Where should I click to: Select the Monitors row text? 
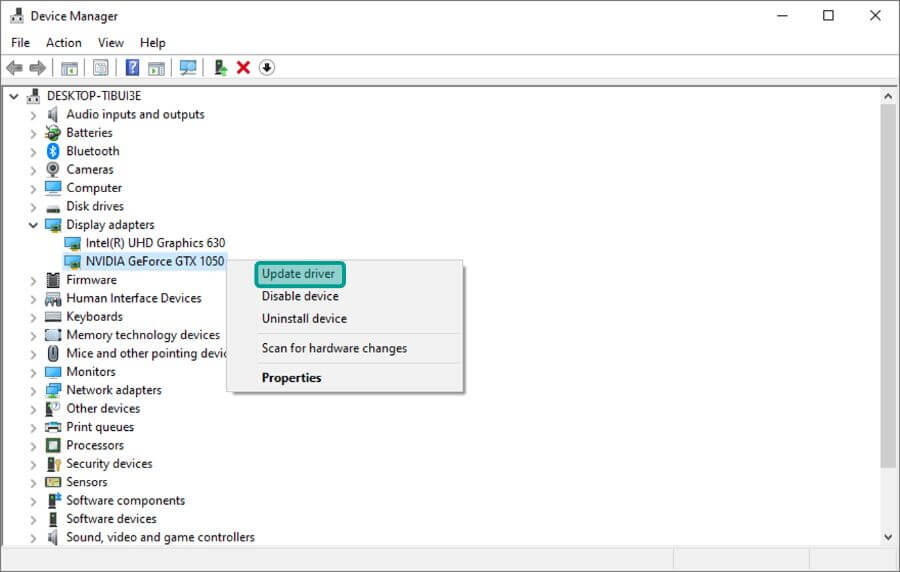pyautogui.click(x=91, y=372)
